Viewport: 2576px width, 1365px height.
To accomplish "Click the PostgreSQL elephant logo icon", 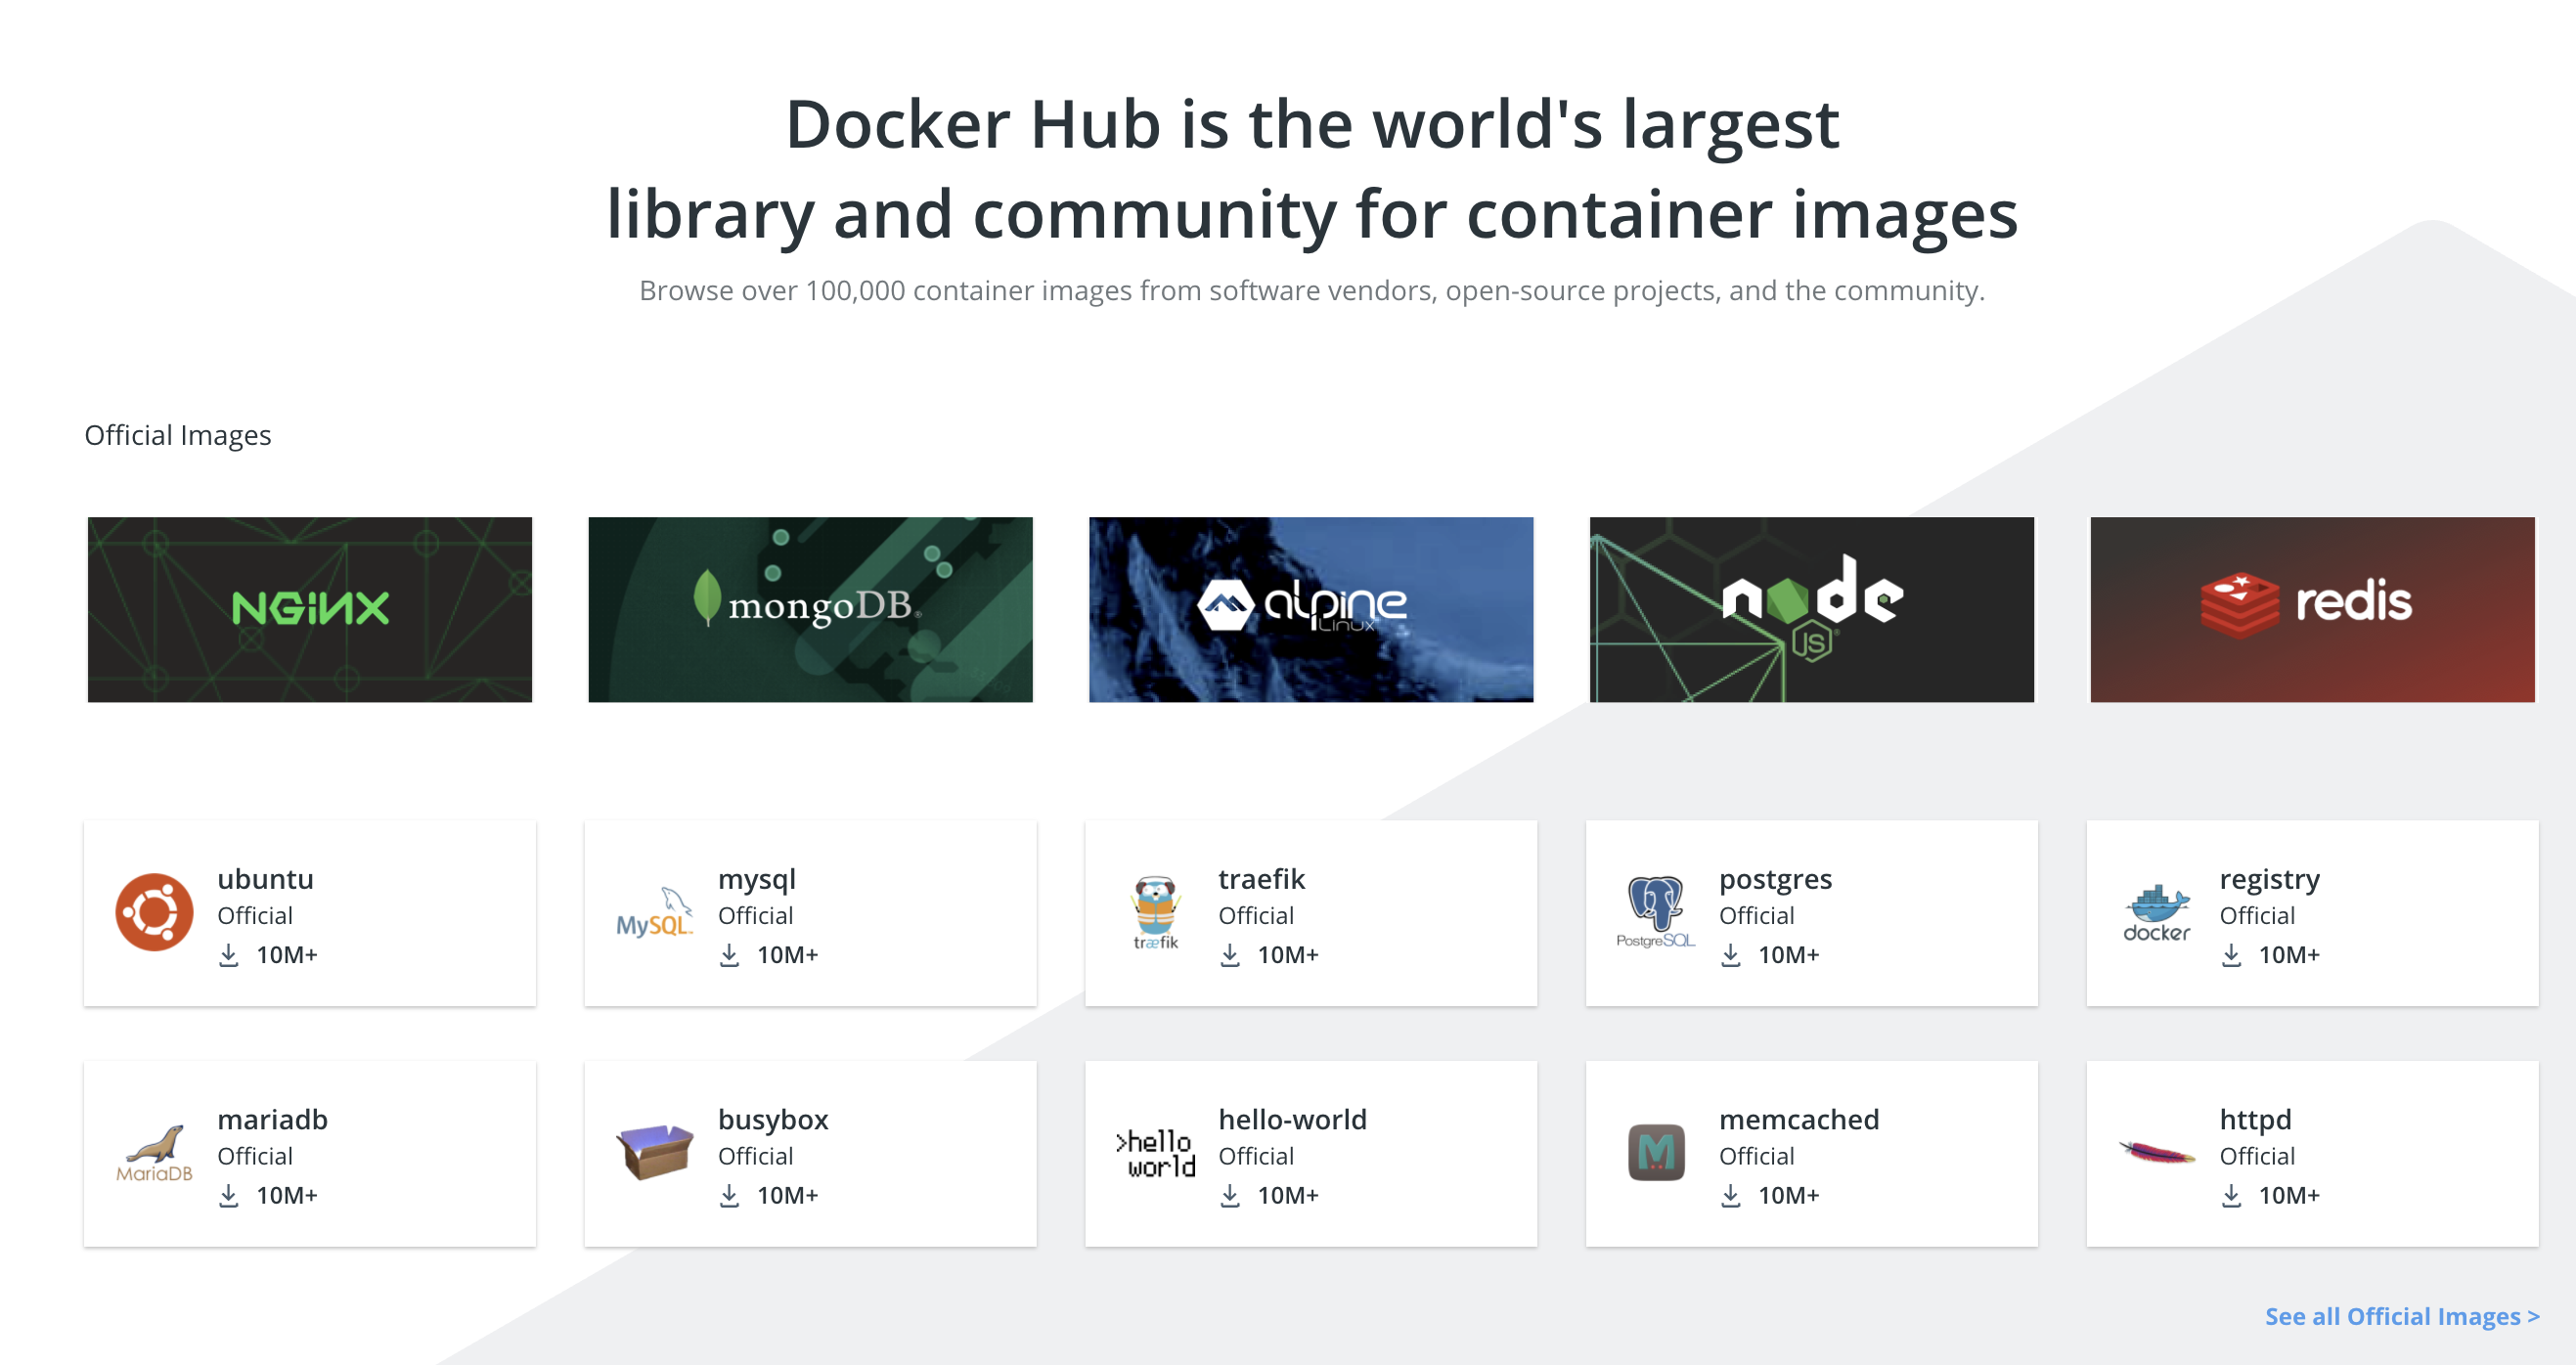I will tap(1656, 912).
